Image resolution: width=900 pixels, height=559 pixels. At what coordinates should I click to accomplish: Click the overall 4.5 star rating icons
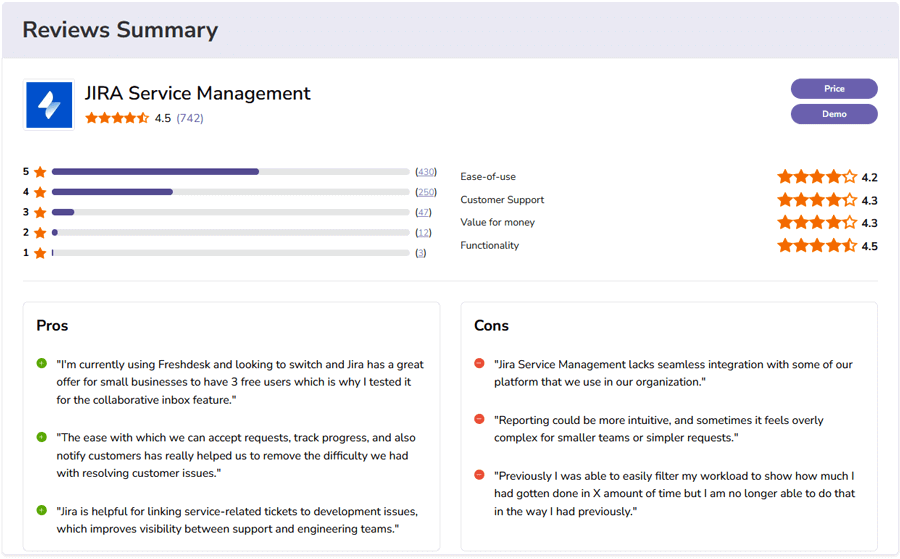[x=117, y=118]
